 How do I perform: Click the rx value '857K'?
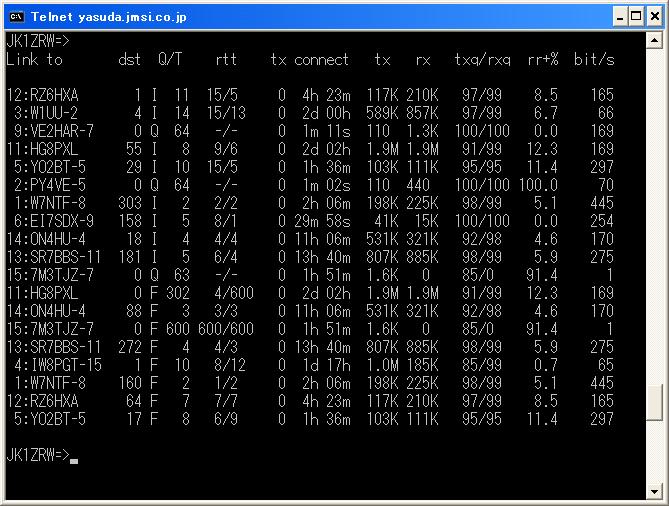pyautogui.click(x=422, y=113)
